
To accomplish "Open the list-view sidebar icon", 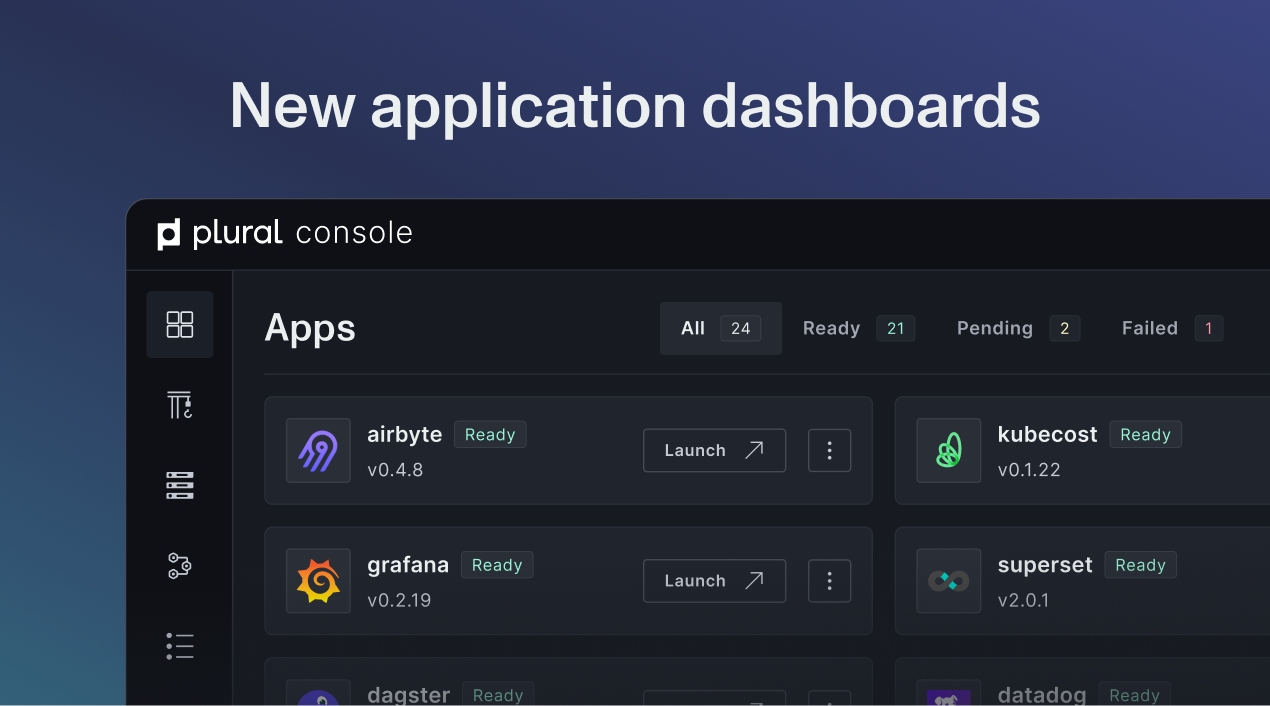I will (x=180, y=646).
